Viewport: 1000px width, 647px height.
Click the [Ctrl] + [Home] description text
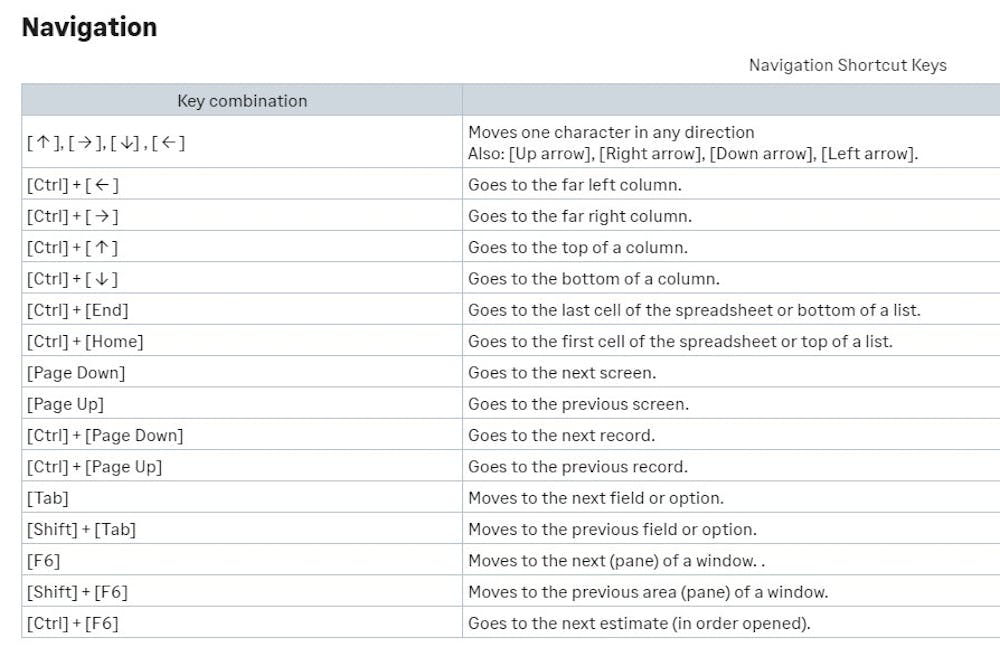point(680,341)
